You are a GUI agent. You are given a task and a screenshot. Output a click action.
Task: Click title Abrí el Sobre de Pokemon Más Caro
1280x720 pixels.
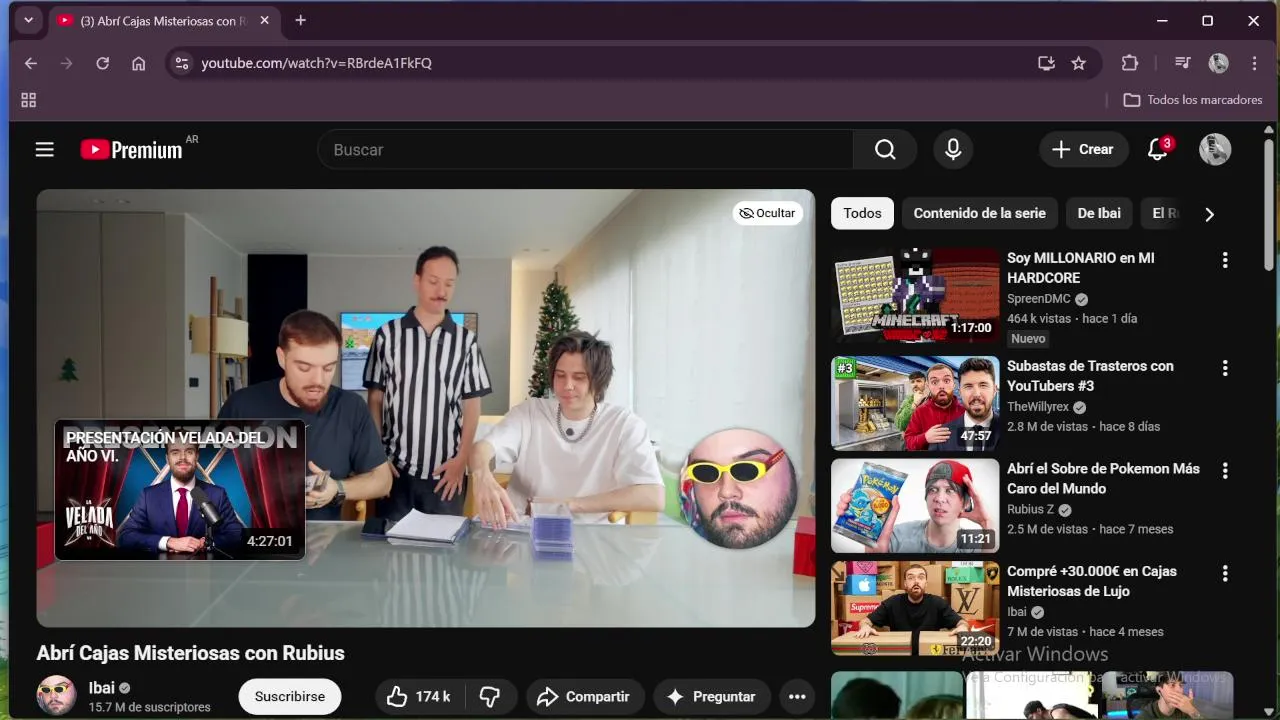pos(1103,478)
